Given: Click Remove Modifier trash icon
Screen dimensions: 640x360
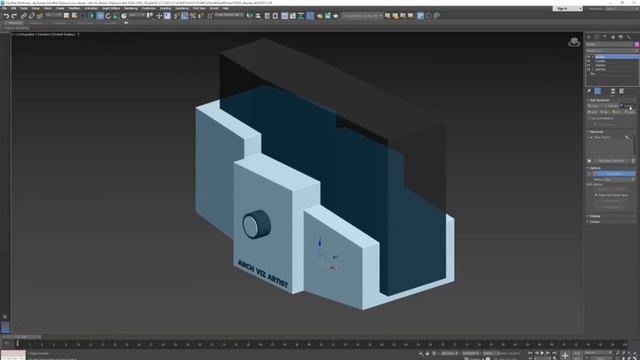Looking at the screenshot, I should [613, 91].
